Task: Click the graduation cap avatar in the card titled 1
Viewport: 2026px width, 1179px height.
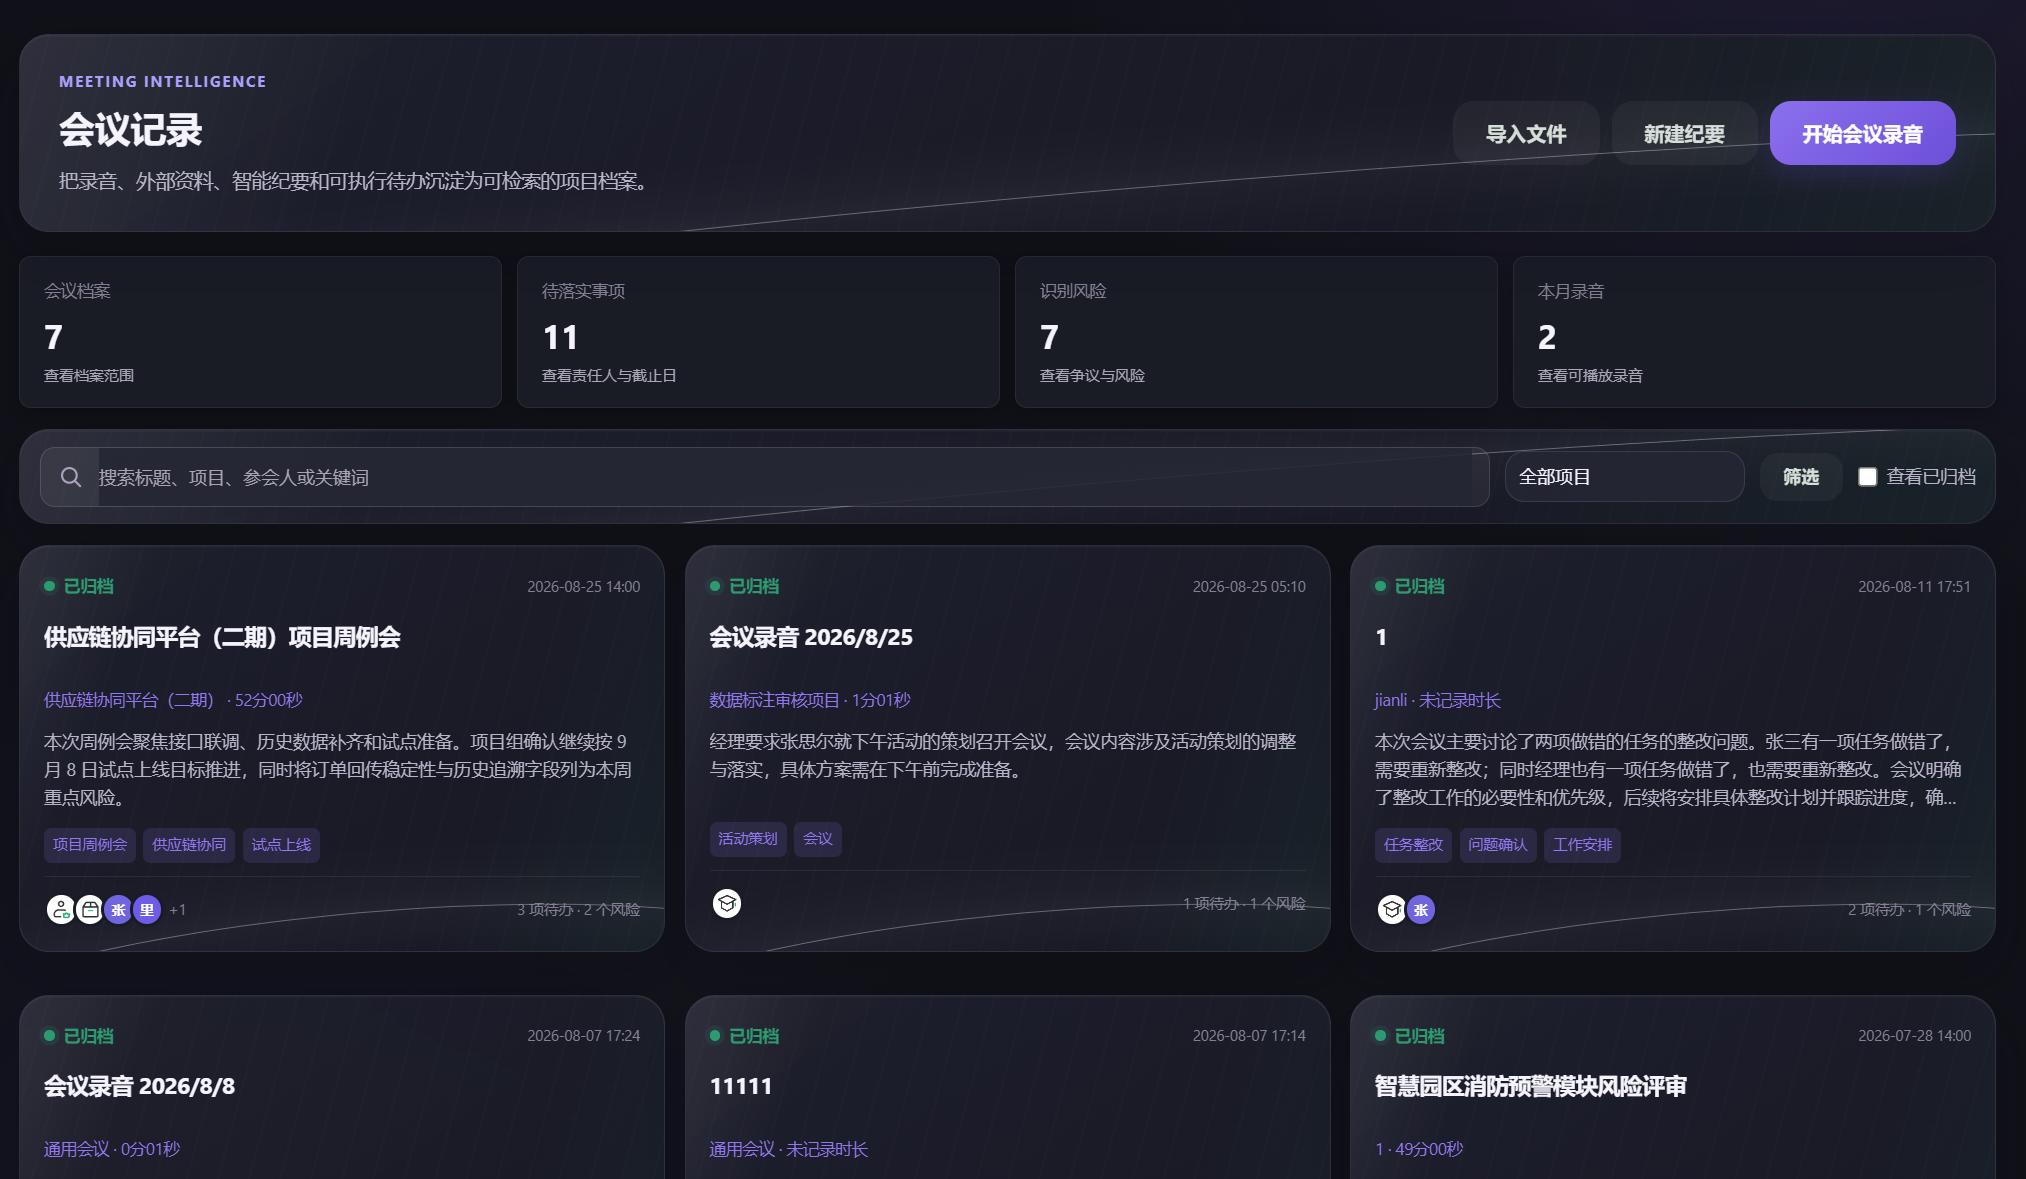Action: [1392, 910]
